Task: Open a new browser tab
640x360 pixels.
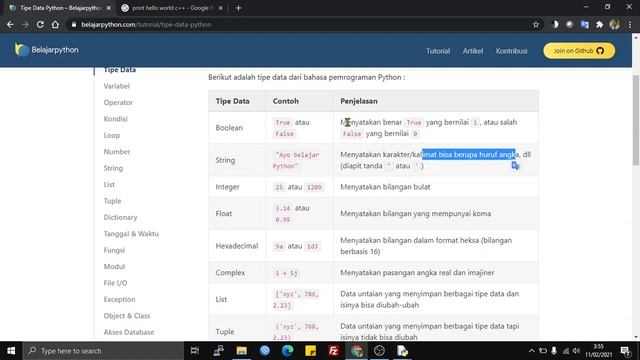Action: (238, 8)
